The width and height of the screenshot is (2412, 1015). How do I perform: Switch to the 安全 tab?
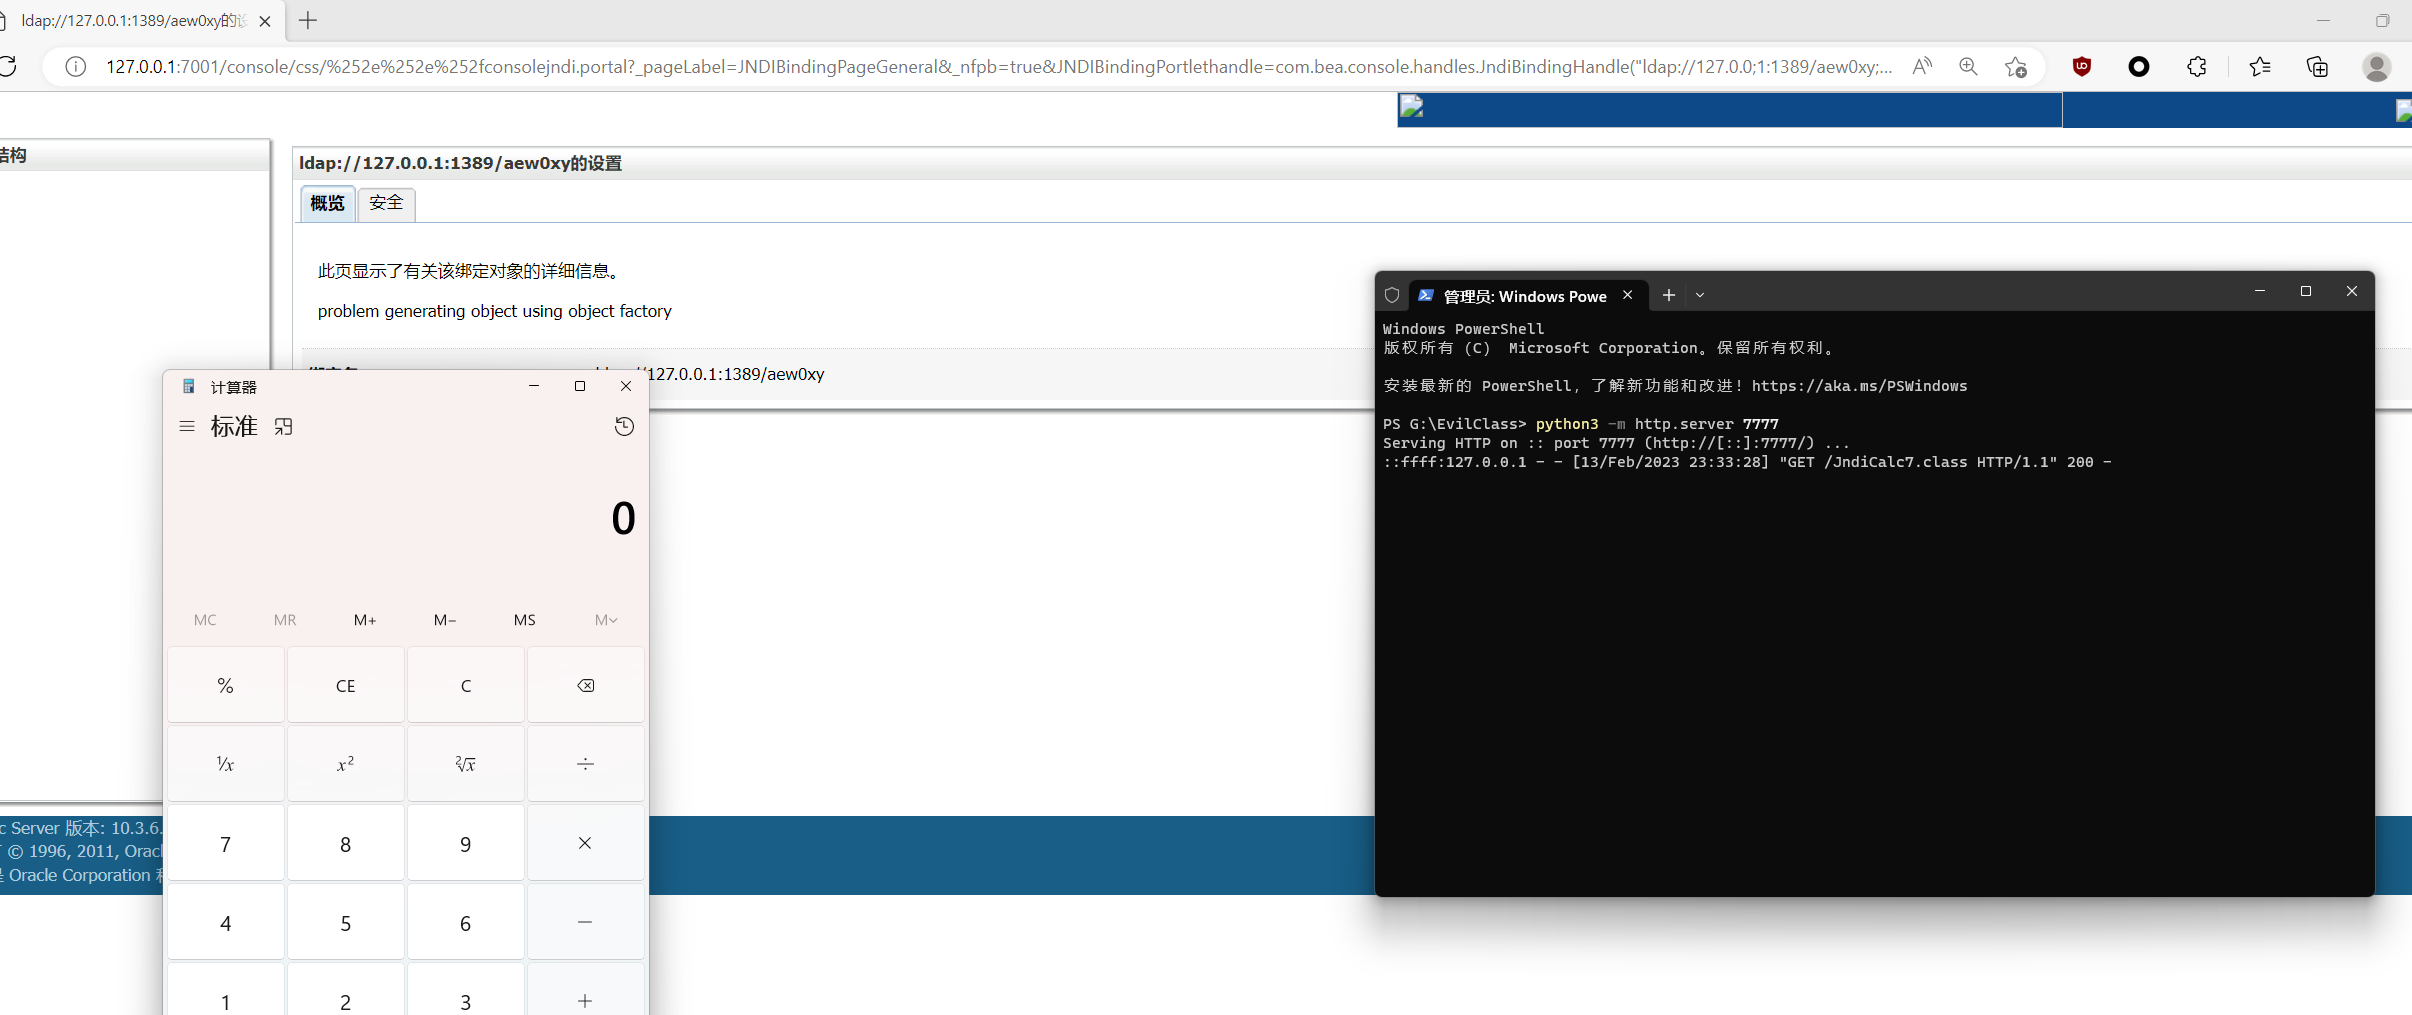pyautogui.click(x=386, y=203)
